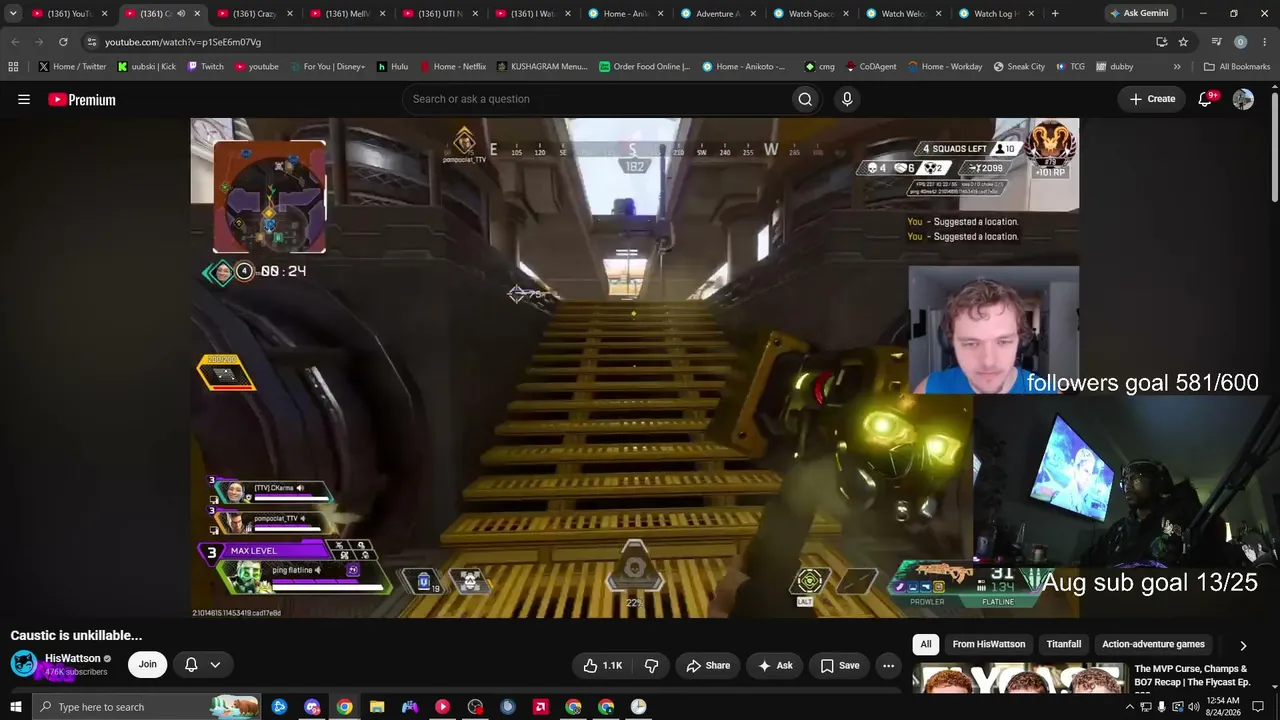Open the "Sneak City" bookmark
This screenshot has height=720, width=1280.
1019,67
